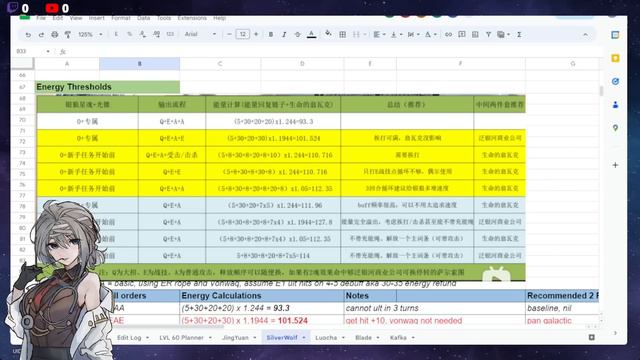Open the Format menu
This screenshot has height=360, width=640.
(x=121, y=18)
